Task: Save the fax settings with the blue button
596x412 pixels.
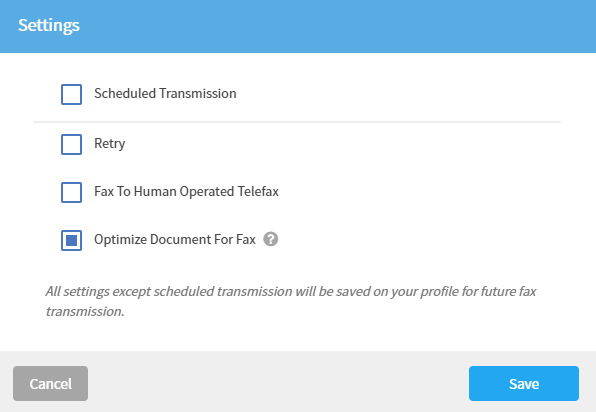Action: (524, 383)
